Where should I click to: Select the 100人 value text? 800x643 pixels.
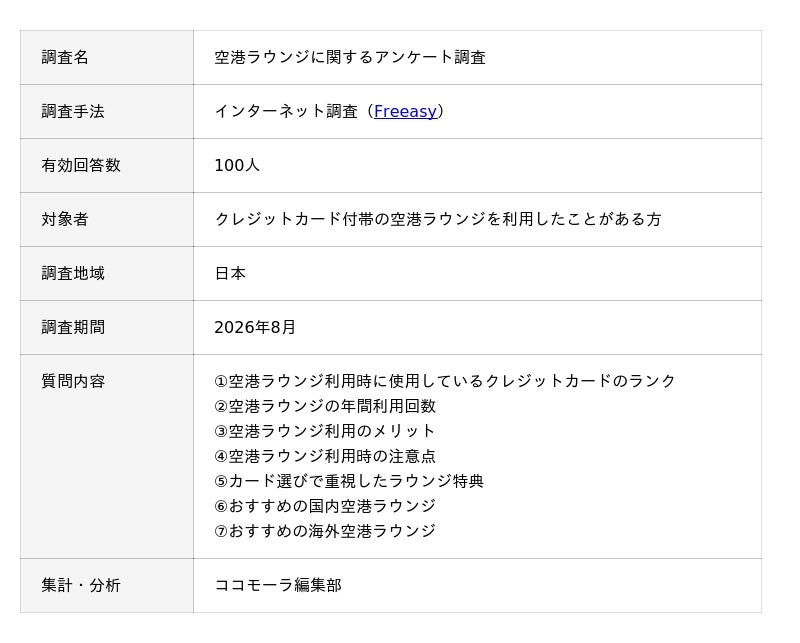tap(237, 165)
